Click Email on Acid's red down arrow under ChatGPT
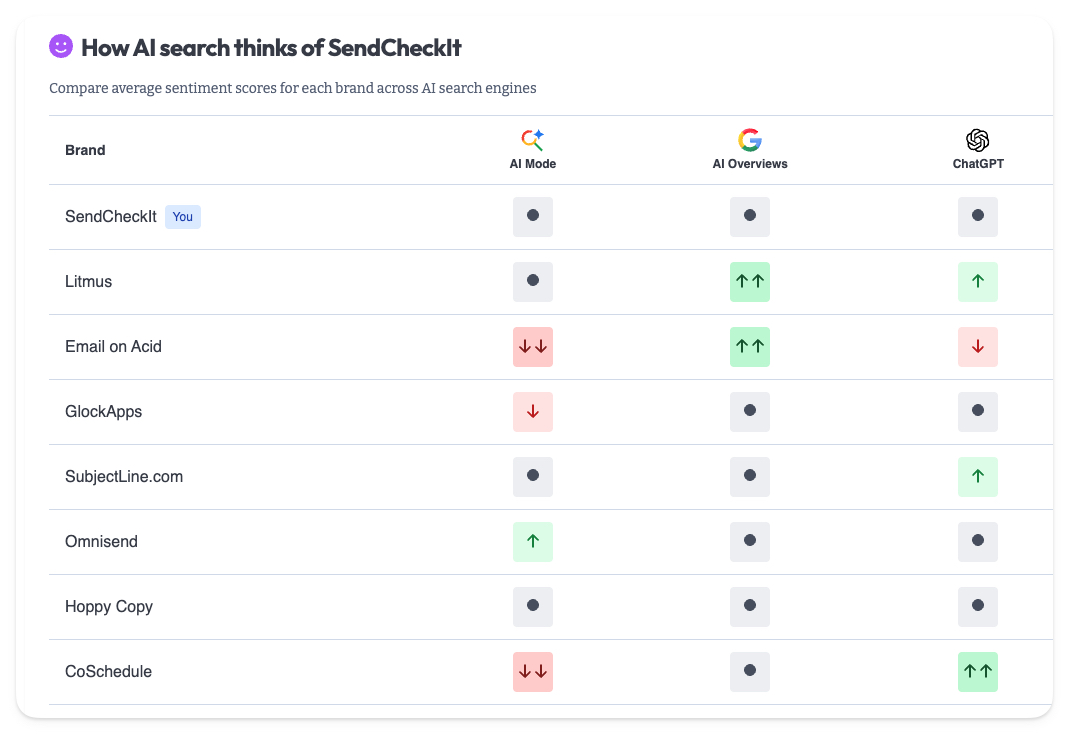The image size is (1069, 734). (977, 346)
